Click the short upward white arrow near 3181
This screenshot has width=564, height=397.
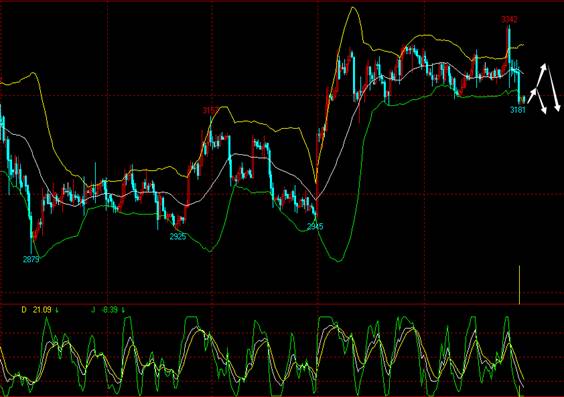click(532, 96)
